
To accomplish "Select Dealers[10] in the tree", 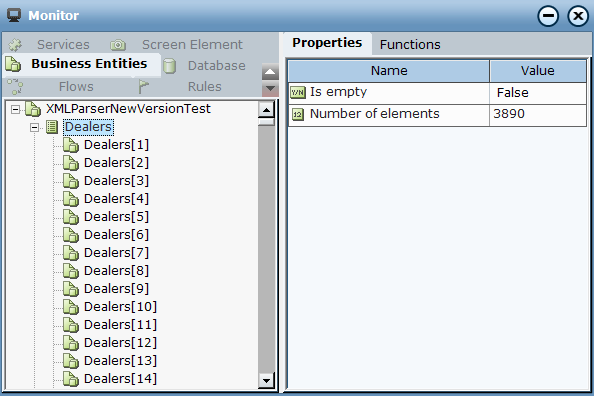I will point(120,307).
